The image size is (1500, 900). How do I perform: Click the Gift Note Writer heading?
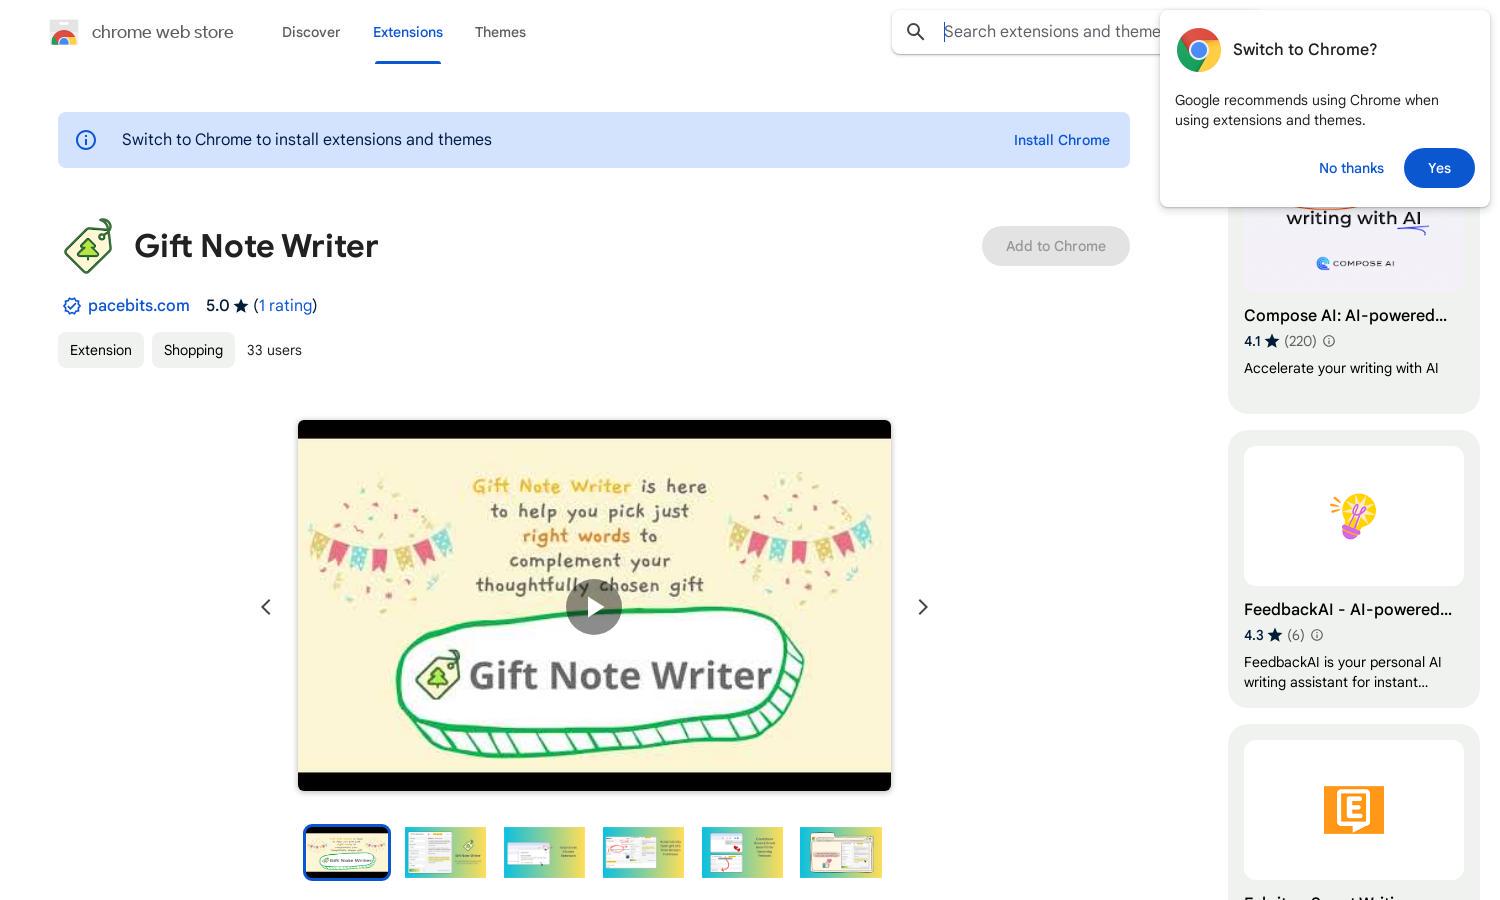[x=256, y=246]
